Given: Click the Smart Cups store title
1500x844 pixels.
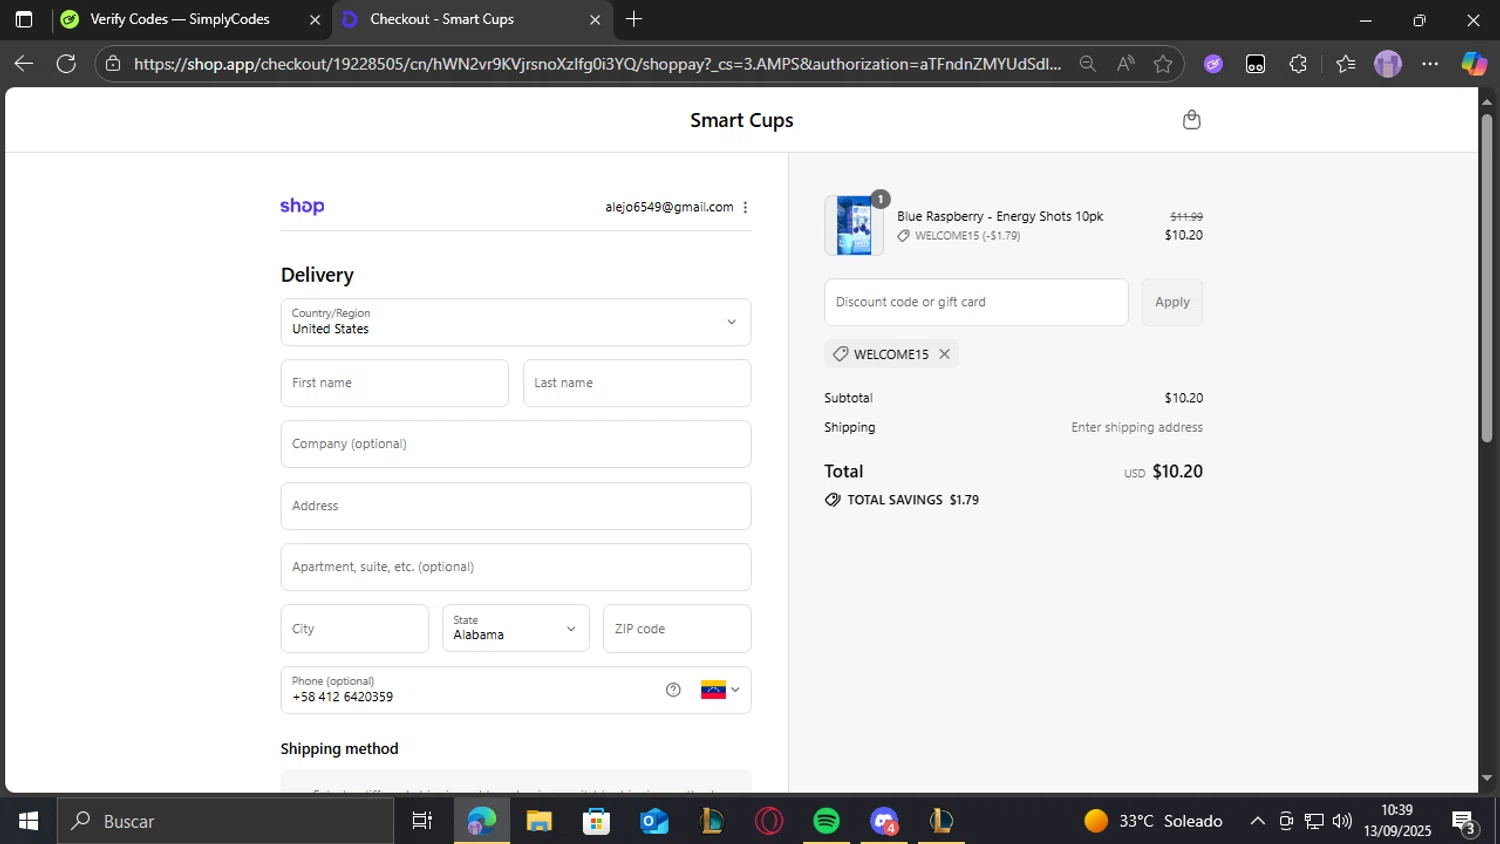Looking at the screenshot, I should (x=742, y=120).
